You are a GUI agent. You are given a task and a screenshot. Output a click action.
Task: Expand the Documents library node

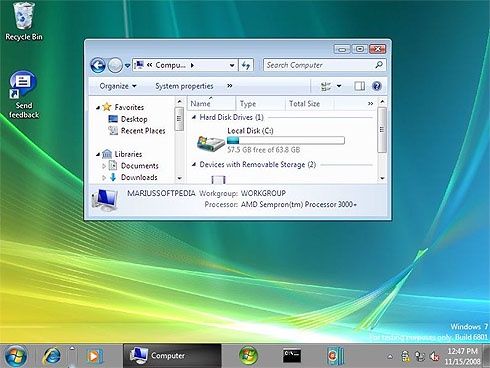click(x=104, y=166)
